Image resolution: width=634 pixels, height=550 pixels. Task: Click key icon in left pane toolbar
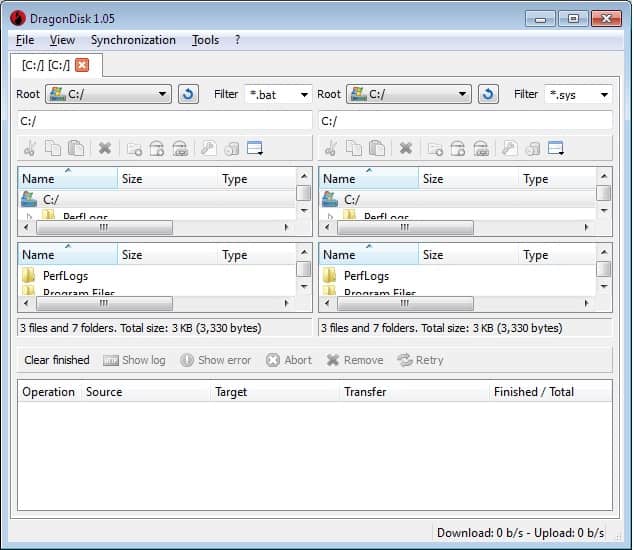point(209,148)
